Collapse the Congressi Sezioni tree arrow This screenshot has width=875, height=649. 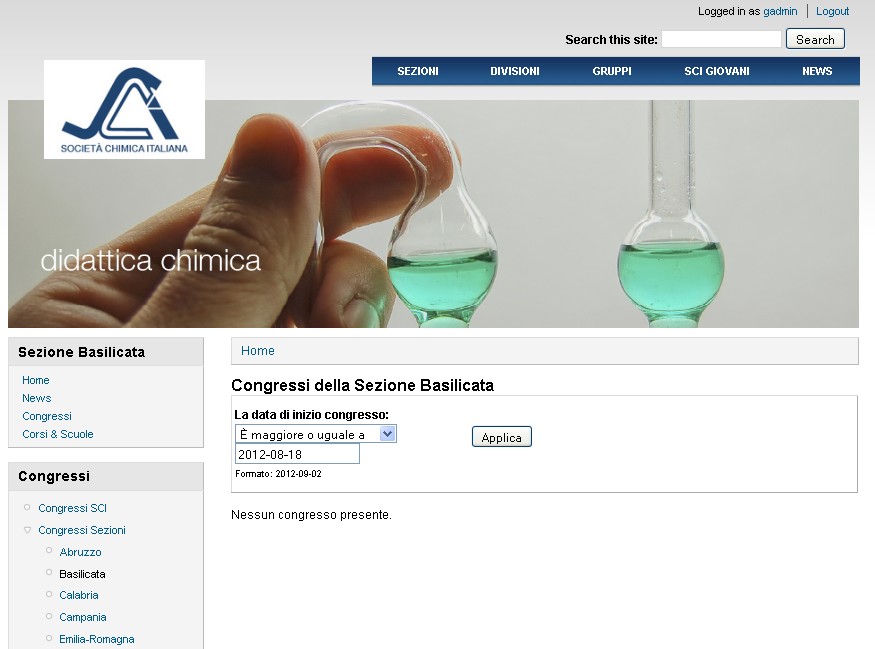click(27, 530)
